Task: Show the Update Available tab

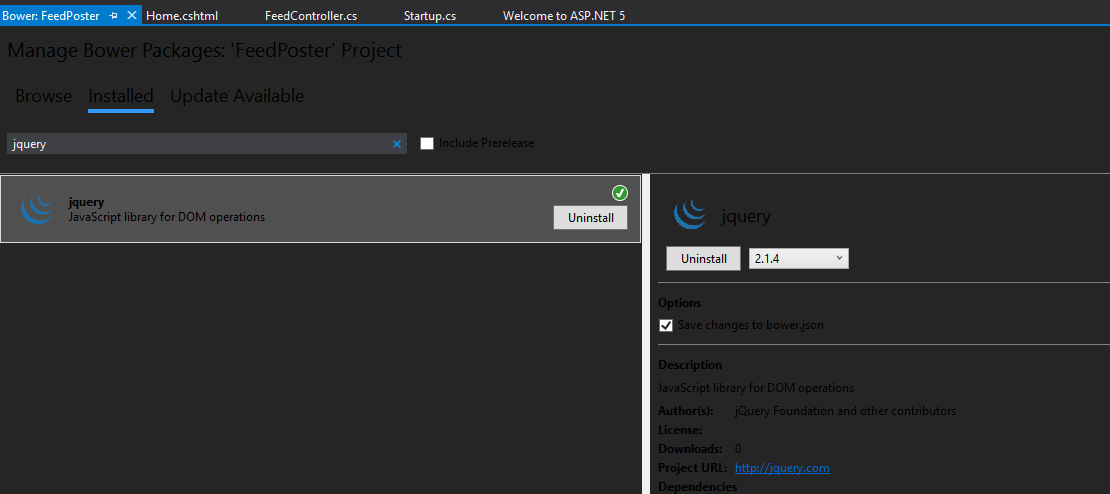Action: pos(237,96)
